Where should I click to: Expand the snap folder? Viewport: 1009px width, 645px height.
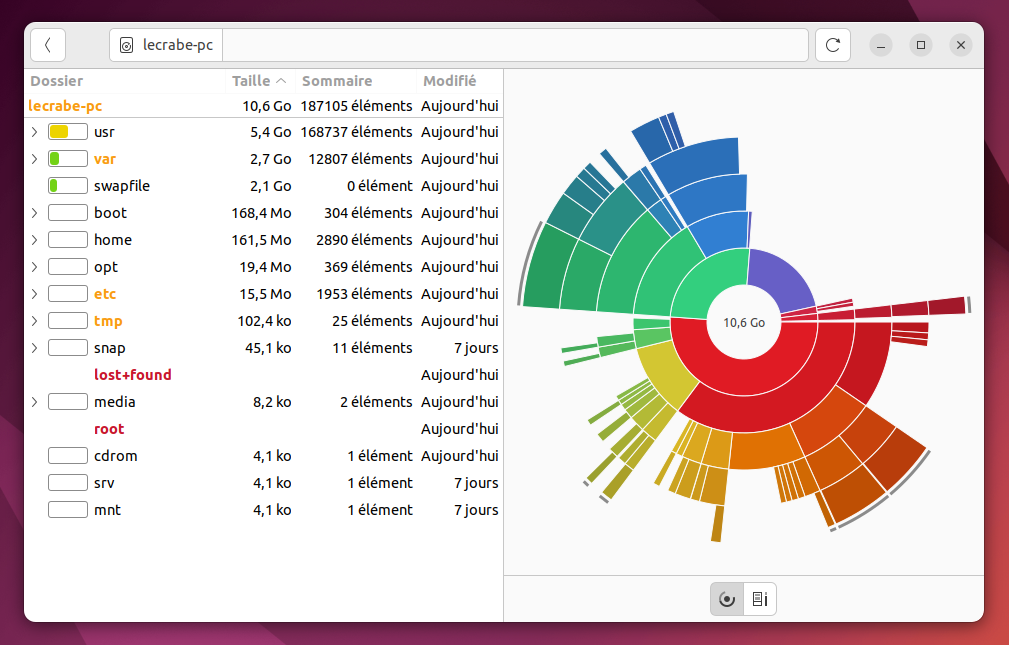click(x=35, y=348)
